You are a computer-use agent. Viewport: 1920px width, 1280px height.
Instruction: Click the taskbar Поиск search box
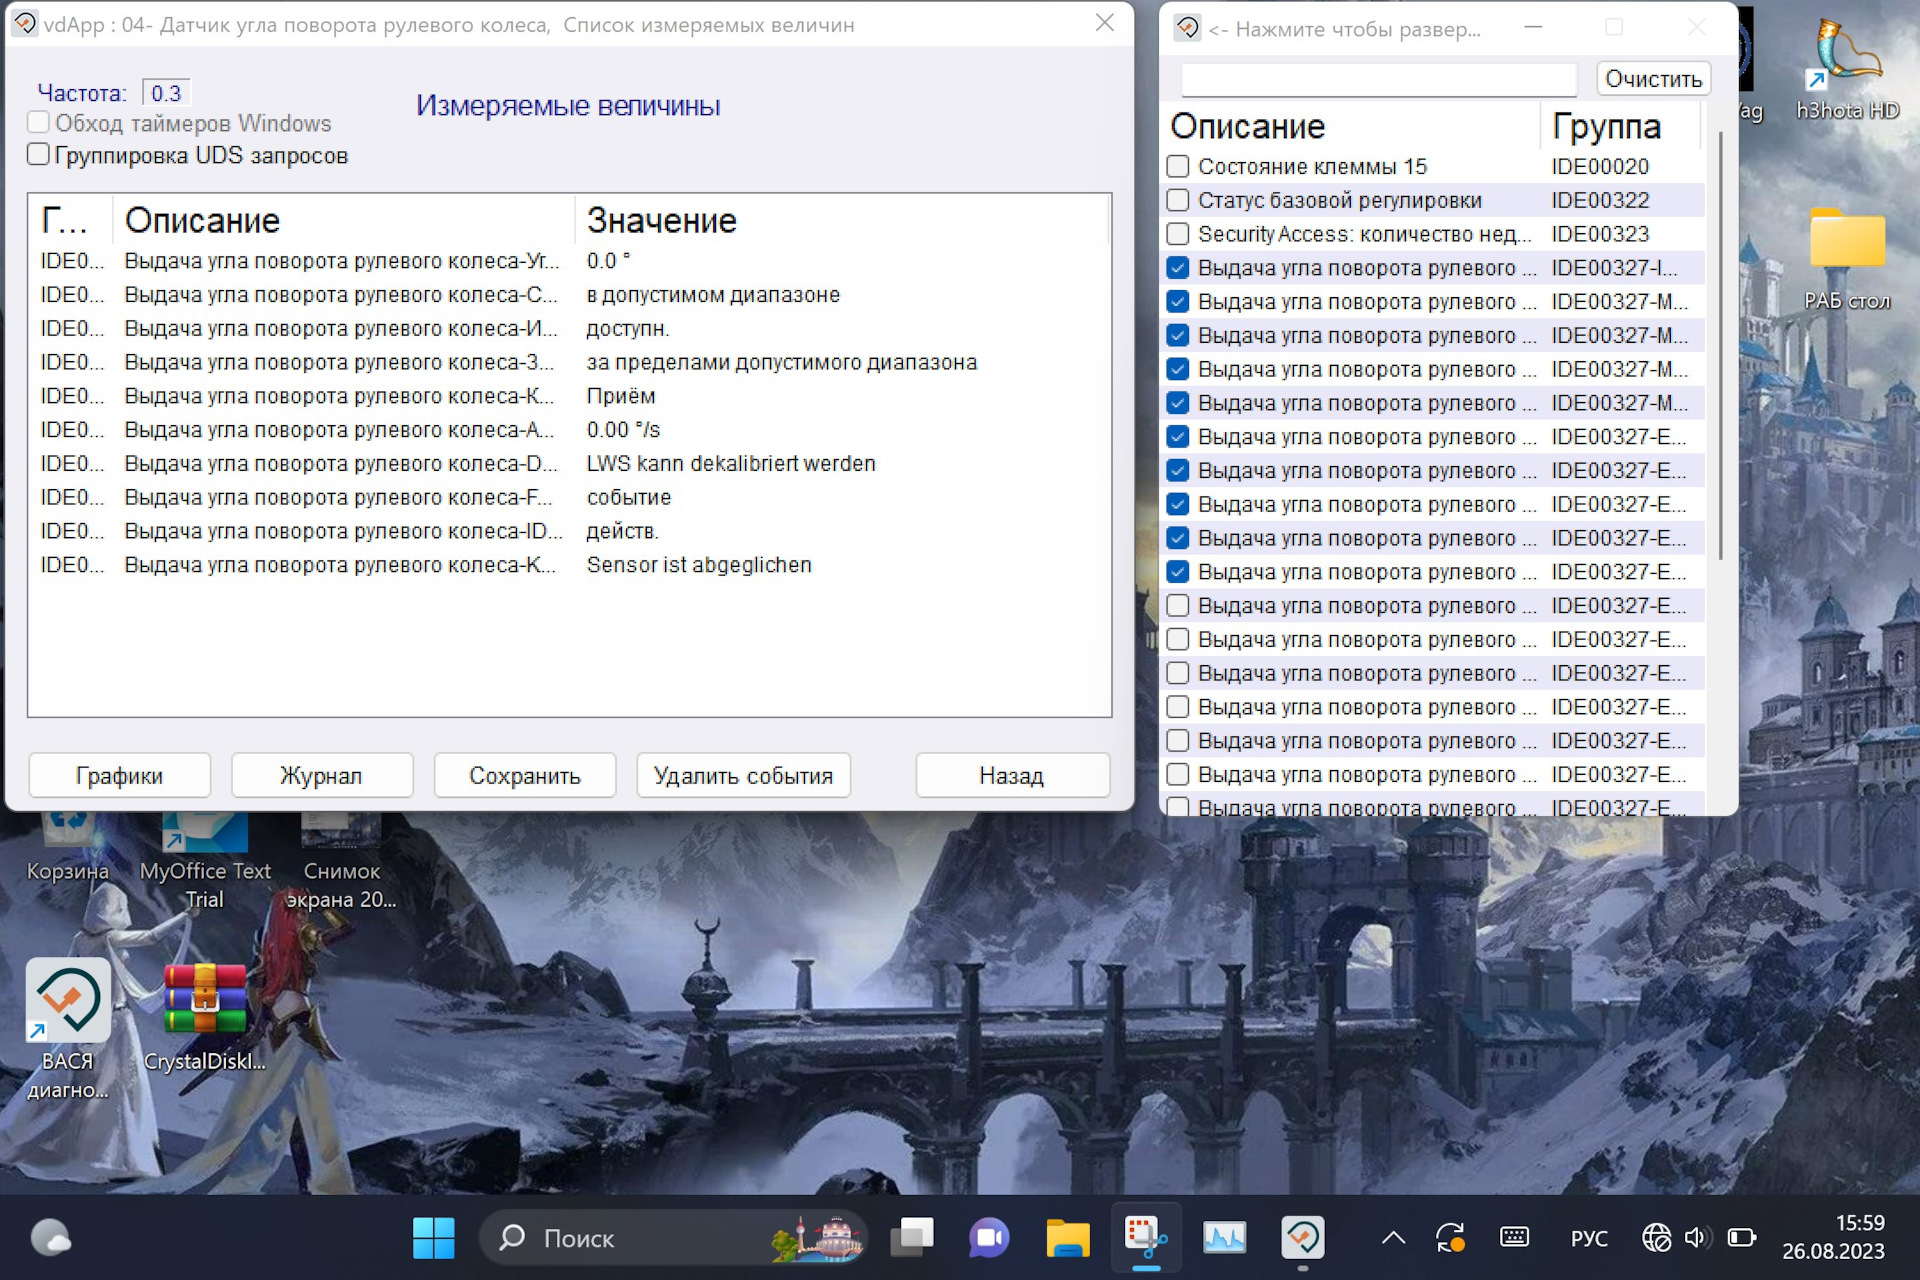point(674,1238)
